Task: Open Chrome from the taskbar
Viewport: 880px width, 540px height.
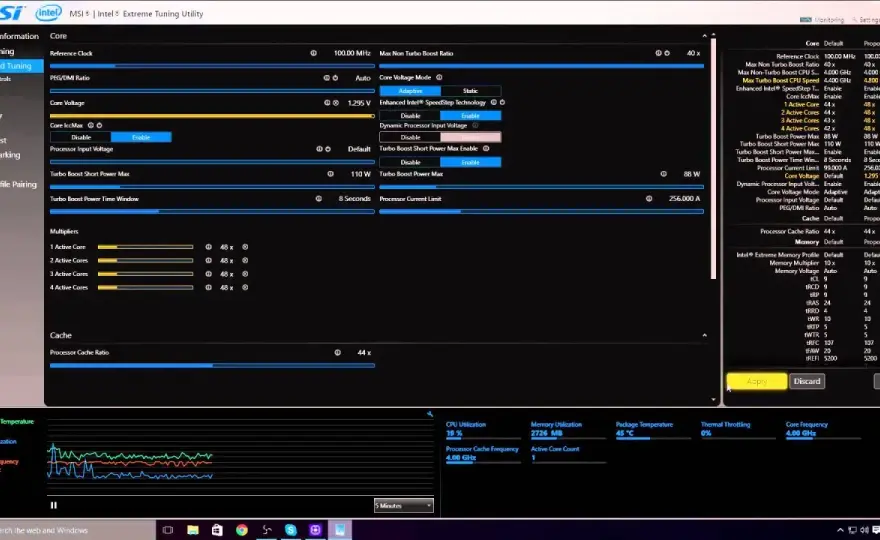Action: click(x=242, y=530)
